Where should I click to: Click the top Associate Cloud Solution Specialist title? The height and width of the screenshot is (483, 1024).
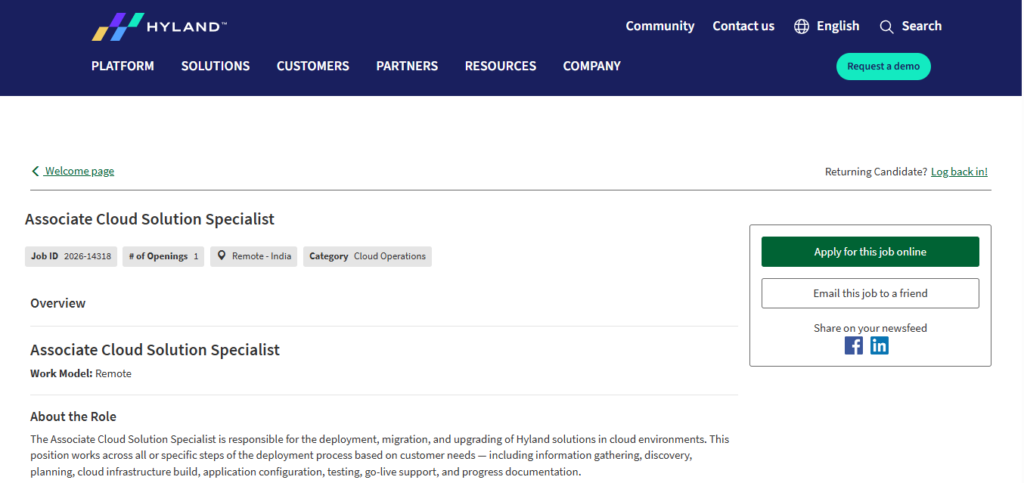click(150, 219)
